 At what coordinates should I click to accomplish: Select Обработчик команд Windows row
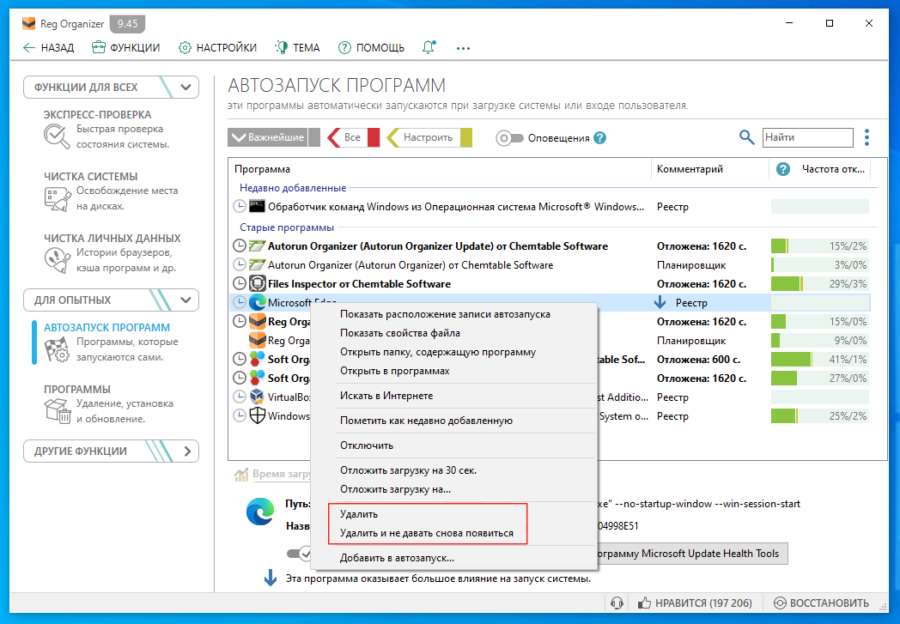coord(551,207)
